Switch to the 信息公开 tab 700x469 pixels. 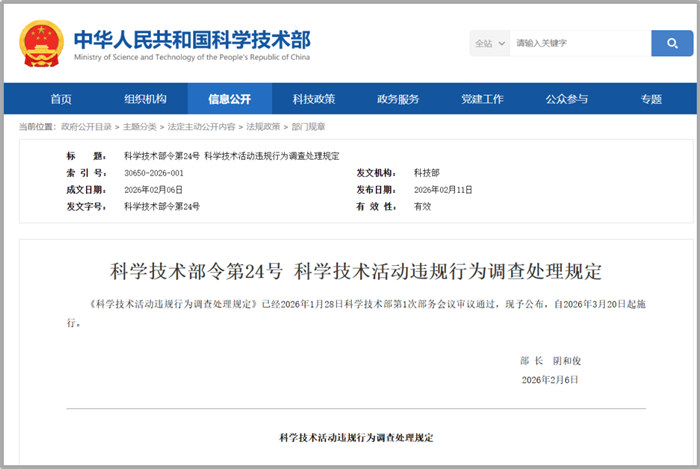pyautogui.click(x=229, y=99)
